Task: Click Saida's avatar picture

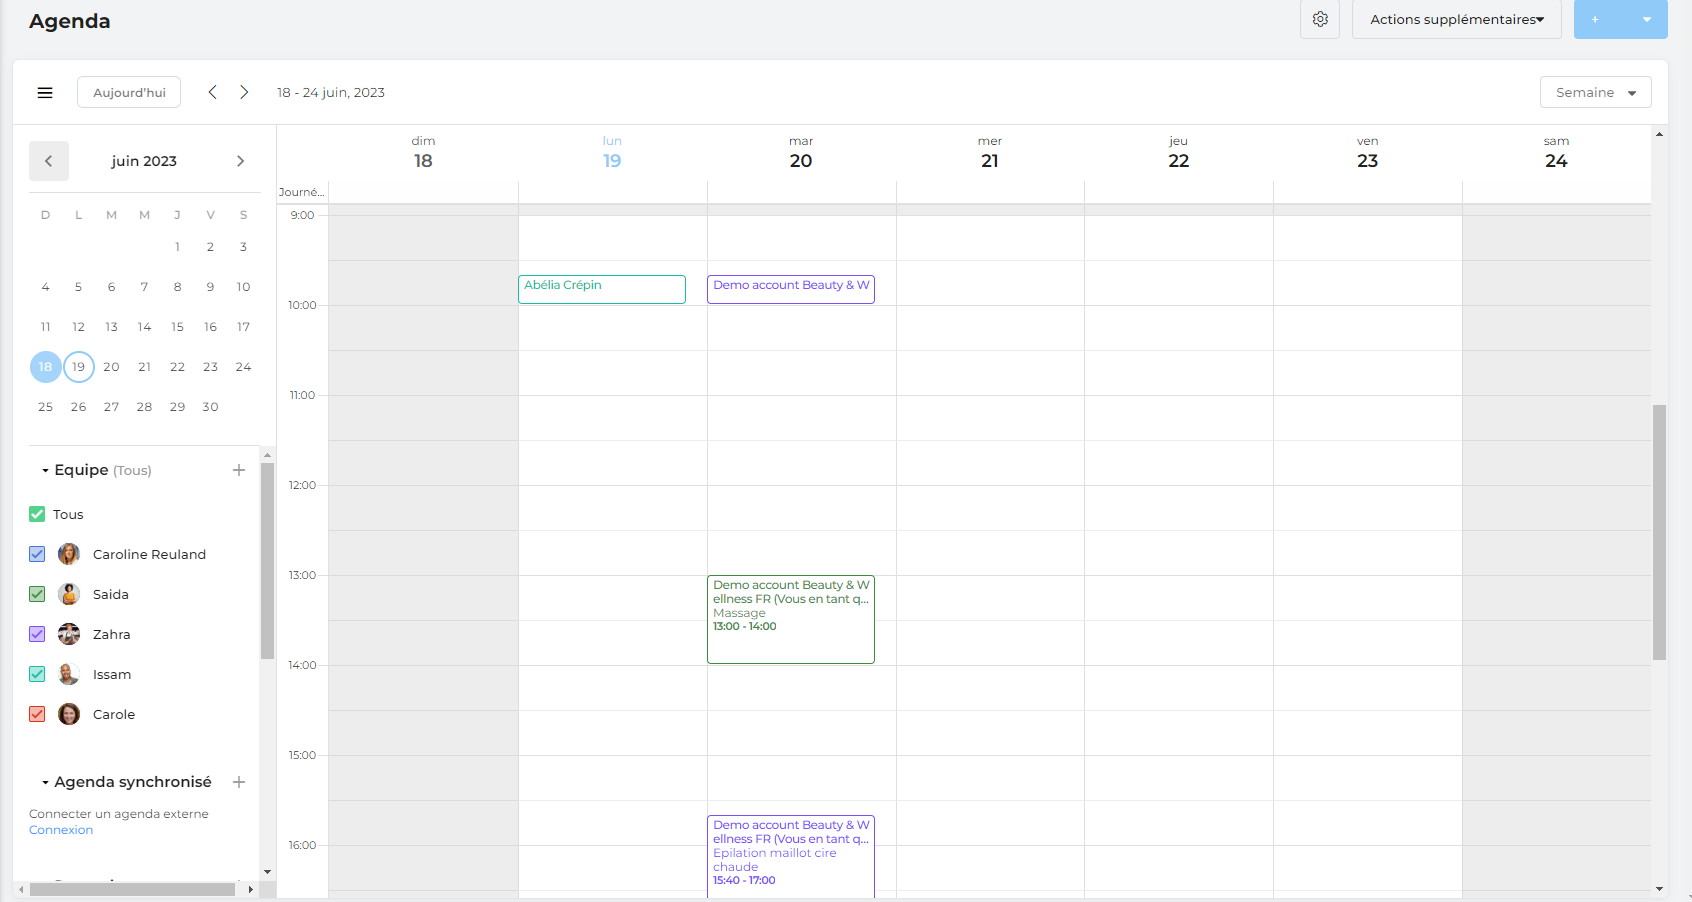Action: pos(69,594)
